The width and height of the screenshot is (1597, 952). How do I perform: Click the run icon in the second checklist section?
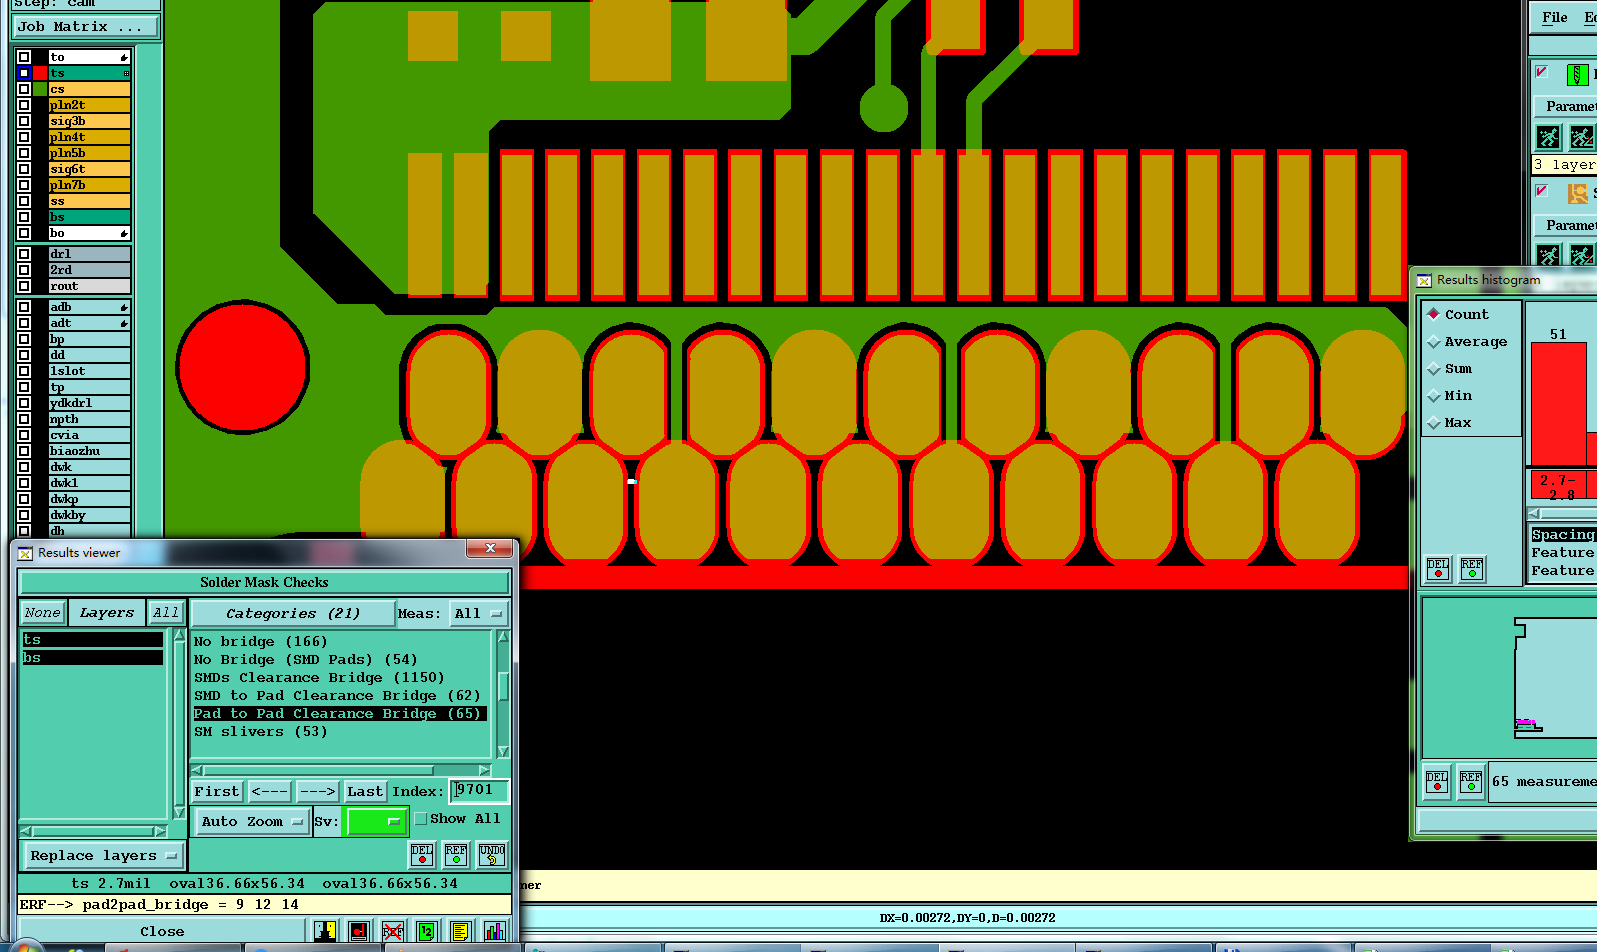point(1548,255)
